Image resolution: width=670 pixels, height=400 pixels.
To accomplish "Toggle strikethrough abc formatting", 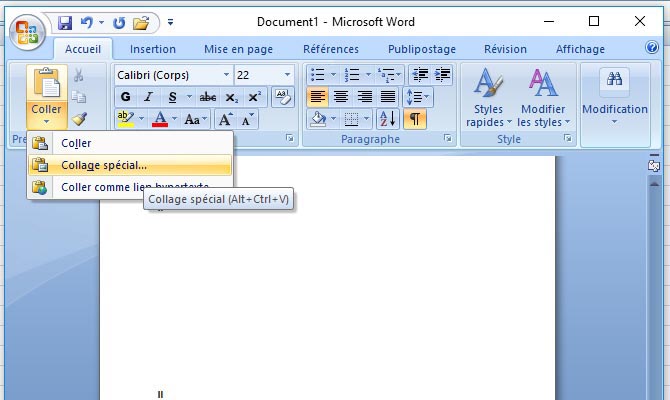I will point(208,97).
